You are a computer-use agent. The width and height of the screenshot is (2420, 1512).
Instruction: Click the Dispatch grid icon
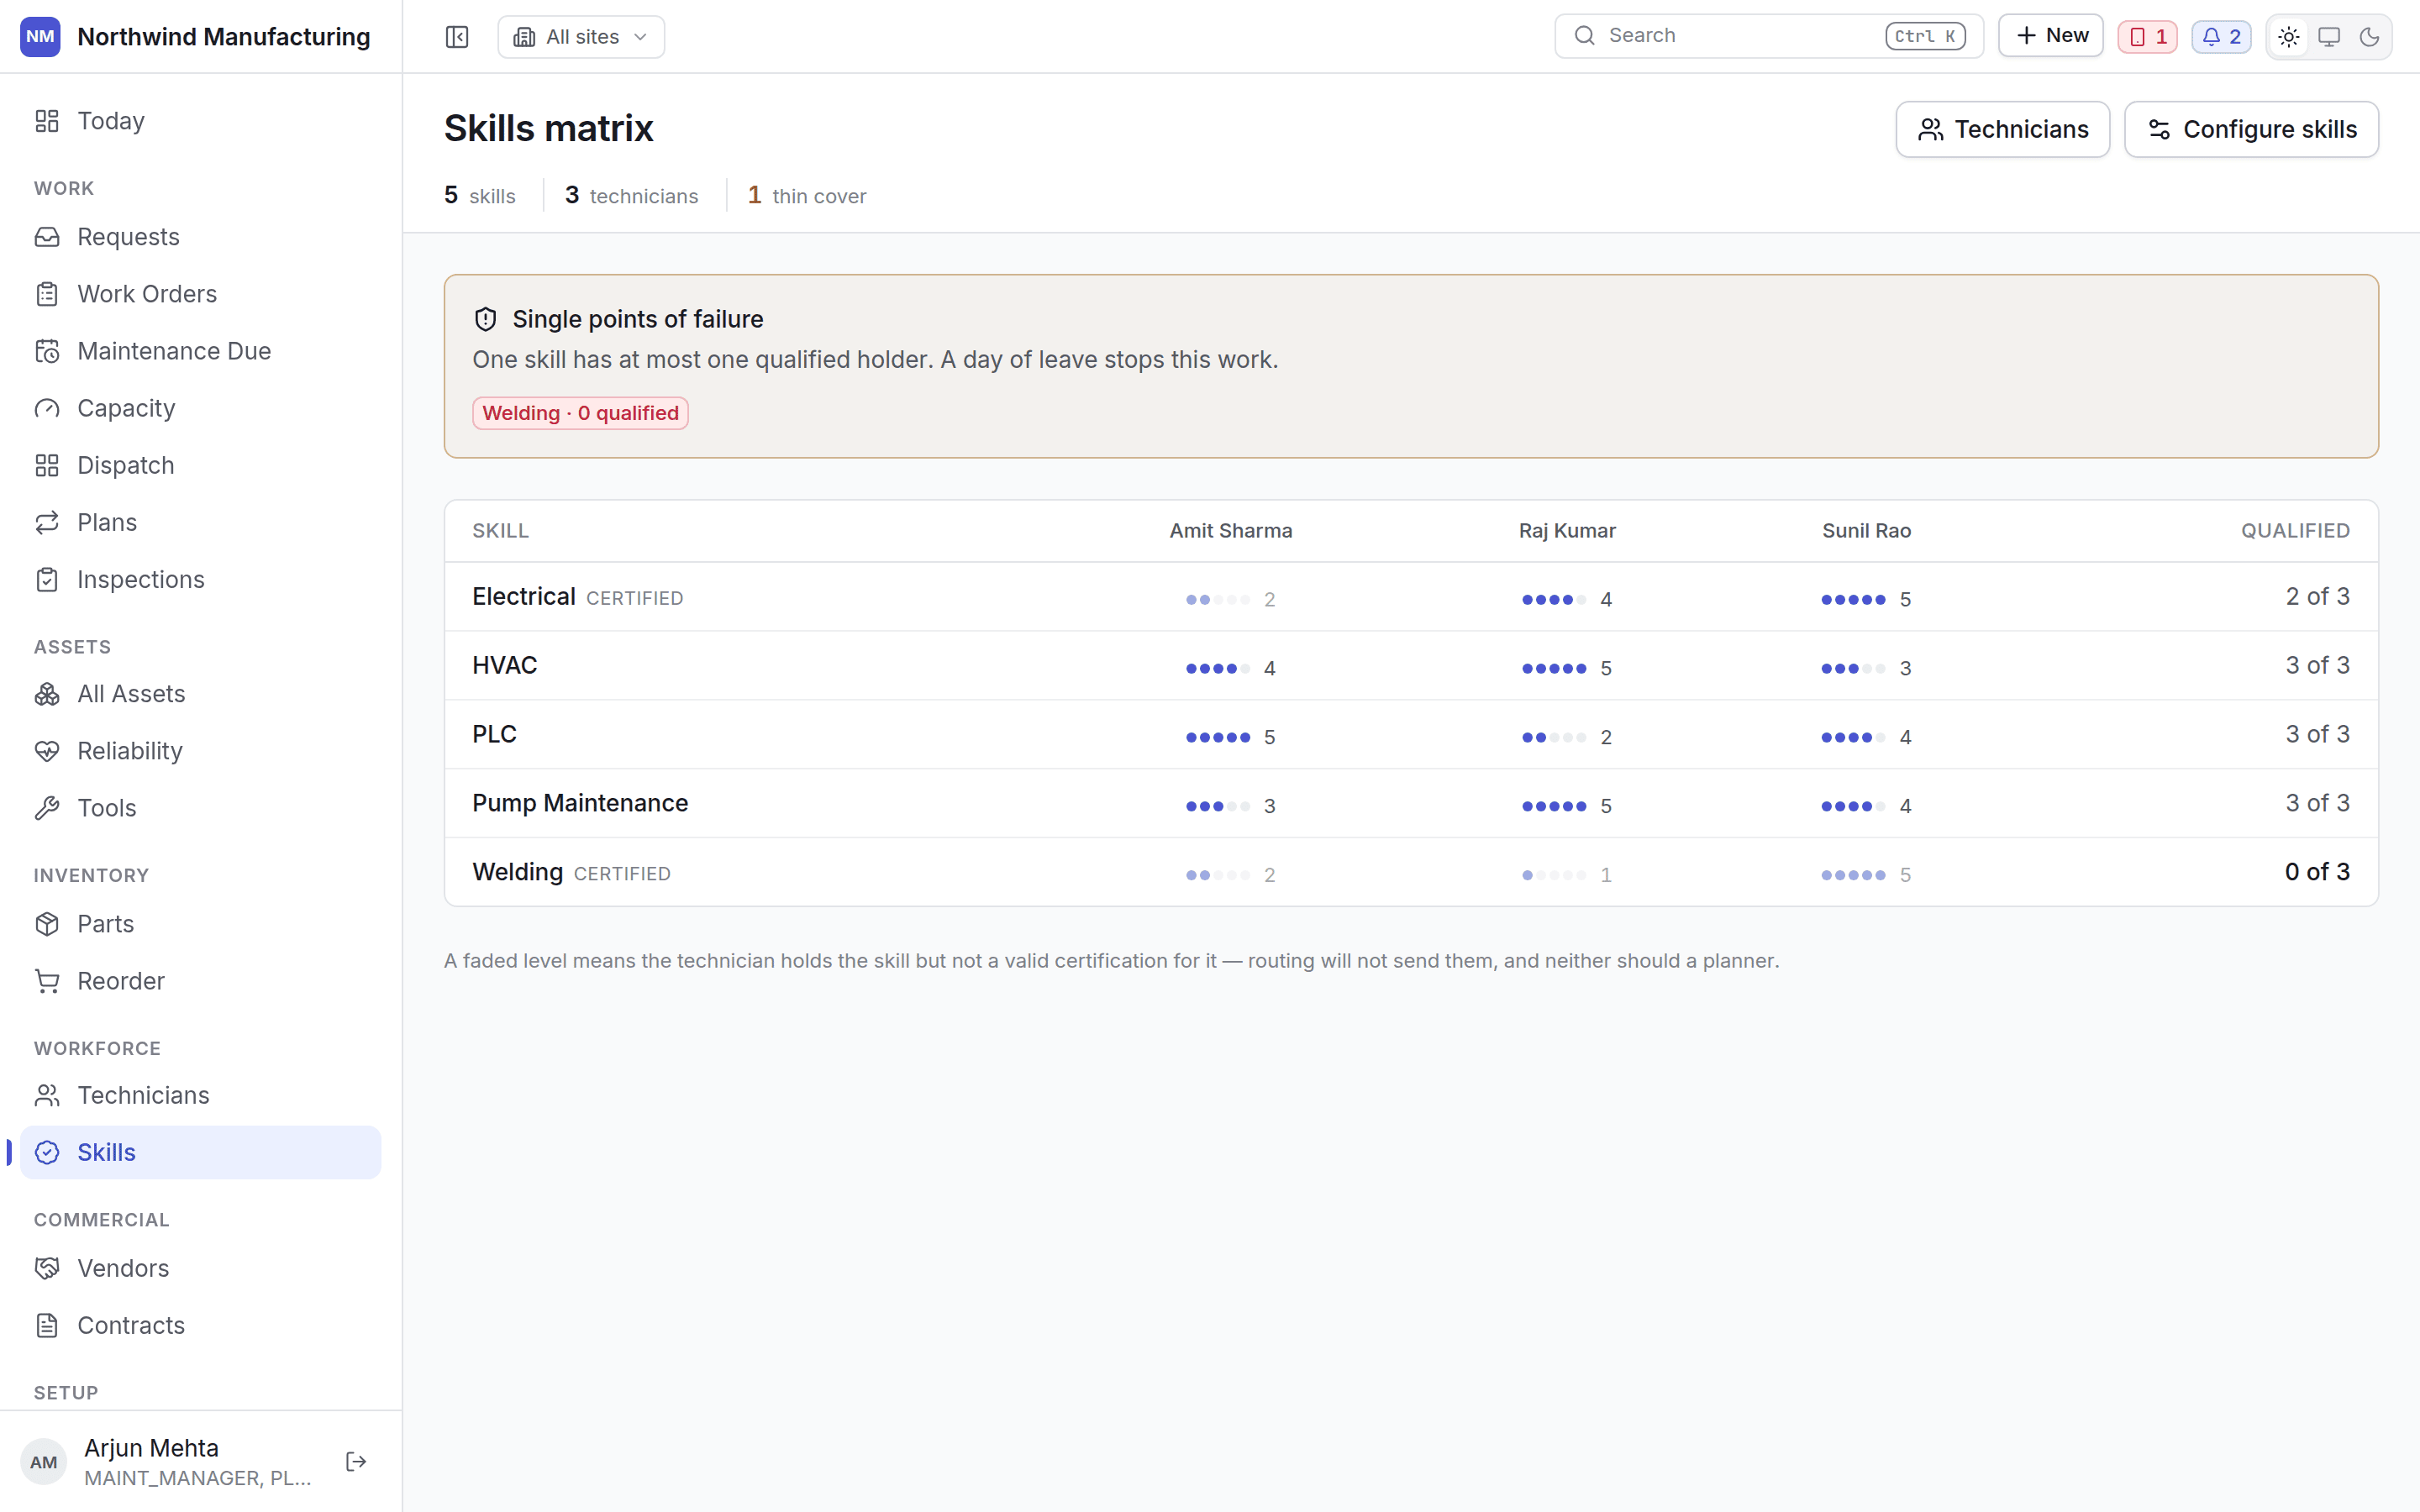point(47,465)
